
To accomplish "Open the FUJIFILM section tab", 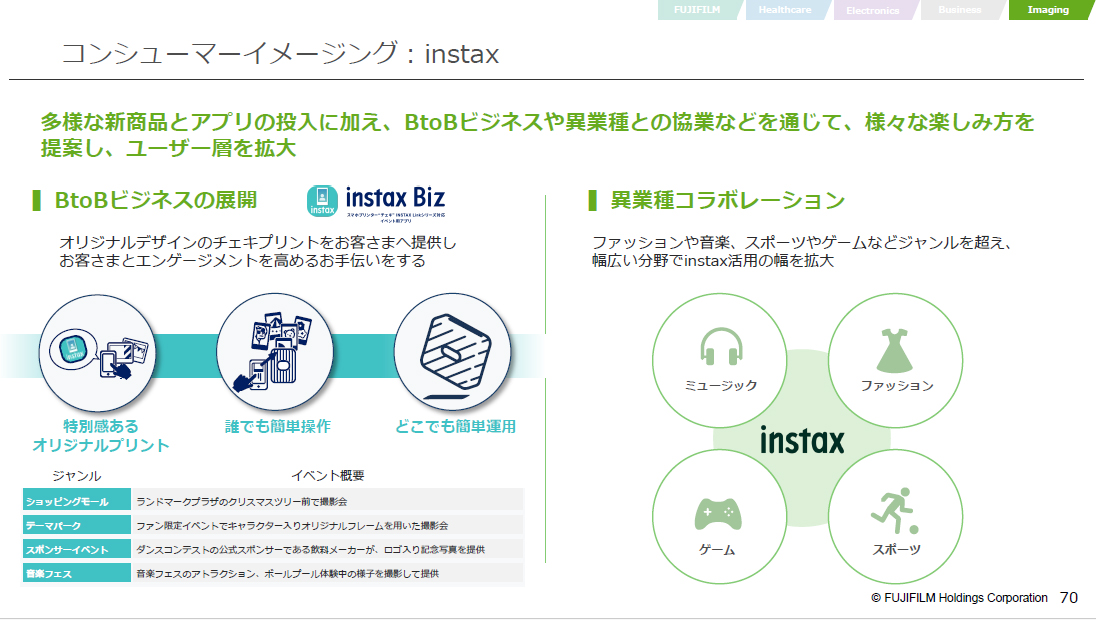I will tap(699, 10).
